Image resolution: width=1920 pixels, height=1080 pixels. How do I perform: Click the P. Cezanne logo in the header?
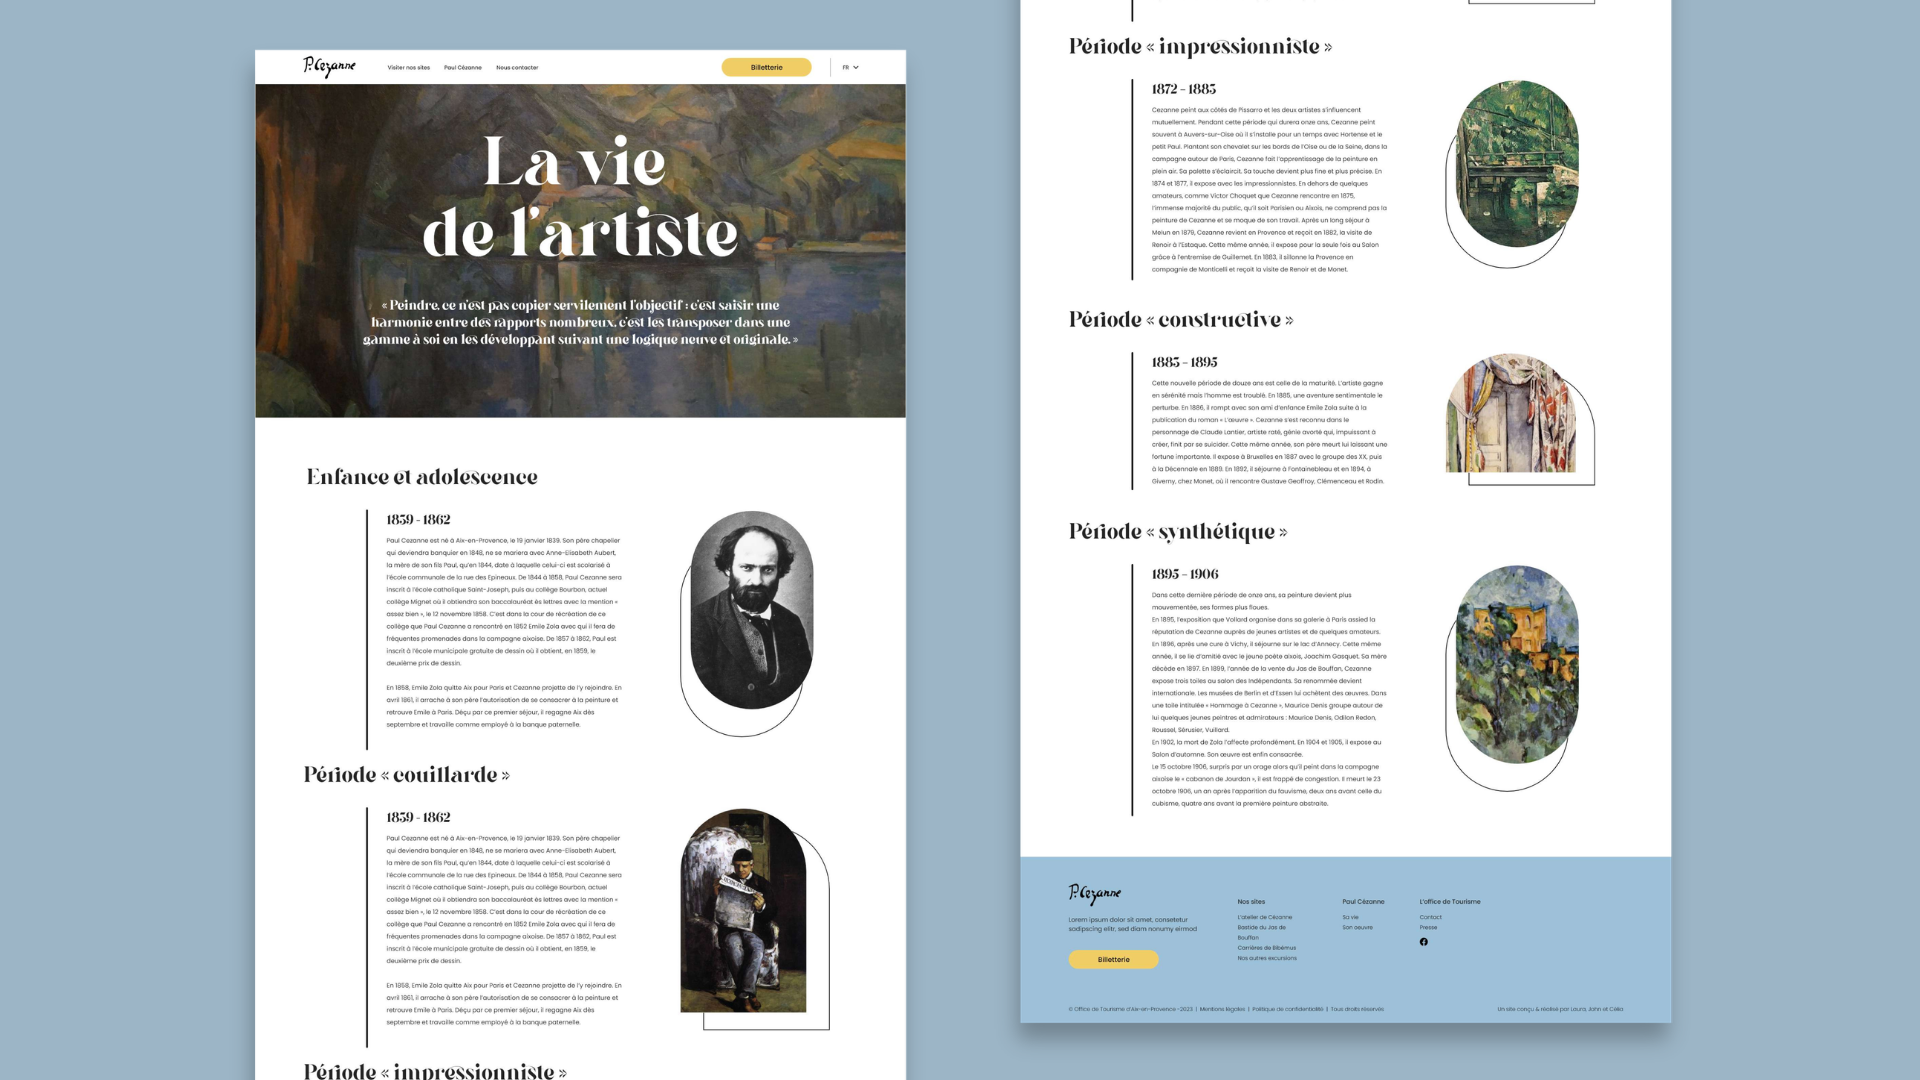tap(329, 67)
